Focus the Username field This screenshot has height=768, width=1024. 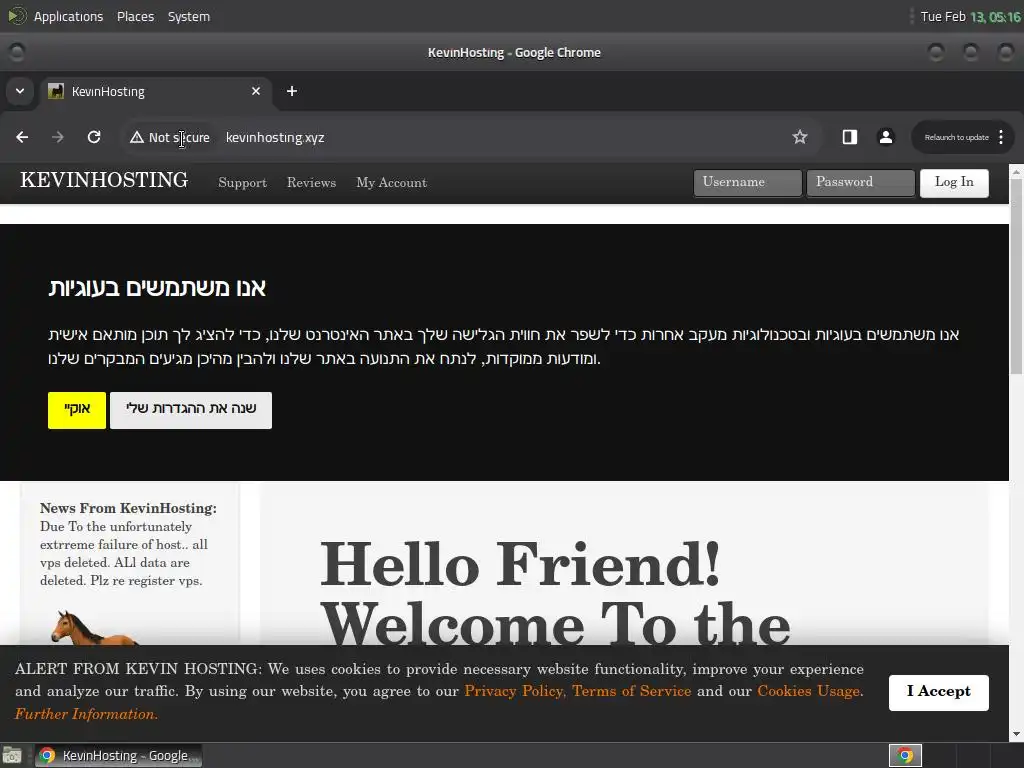pyautogui.click(x=747, y=182)
